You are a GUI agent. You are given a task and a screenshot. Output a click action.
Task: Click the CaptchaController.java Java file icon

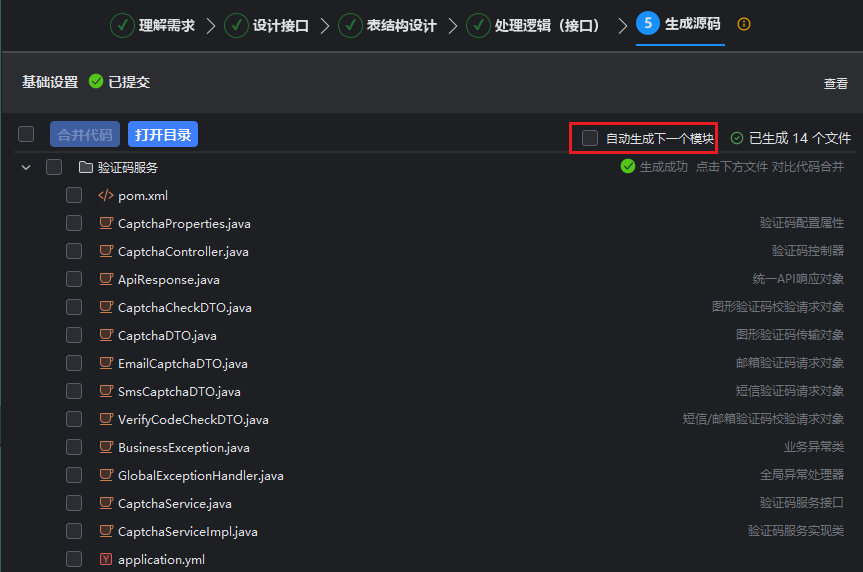tap(105, 252)
